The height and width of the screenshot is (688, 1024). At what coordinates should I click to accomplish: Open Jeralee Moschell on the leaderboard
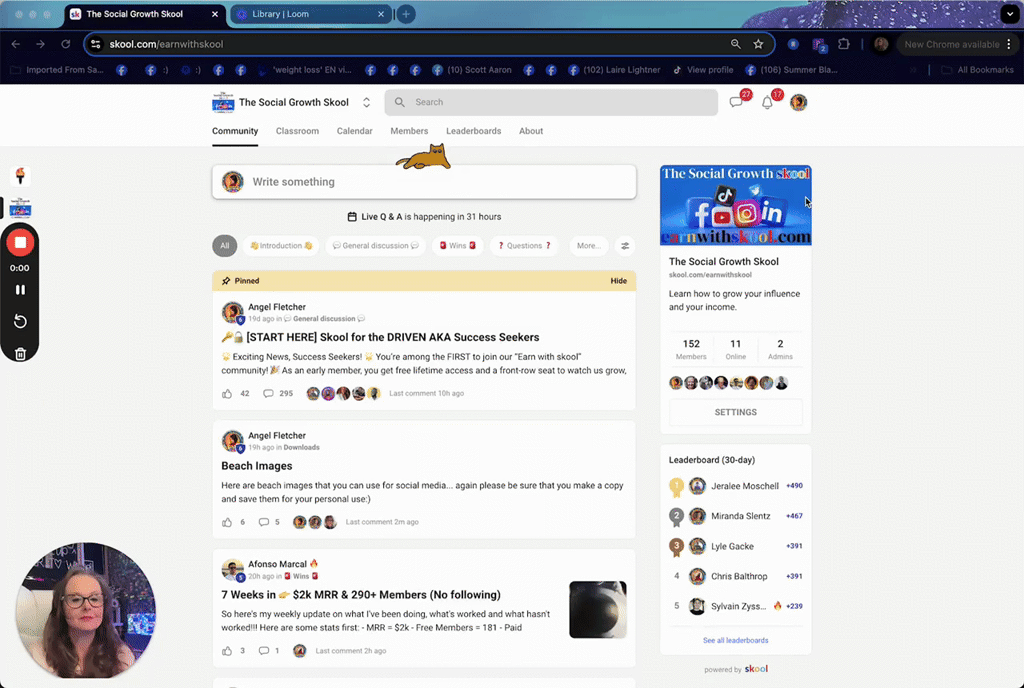(x=744, y=486)
